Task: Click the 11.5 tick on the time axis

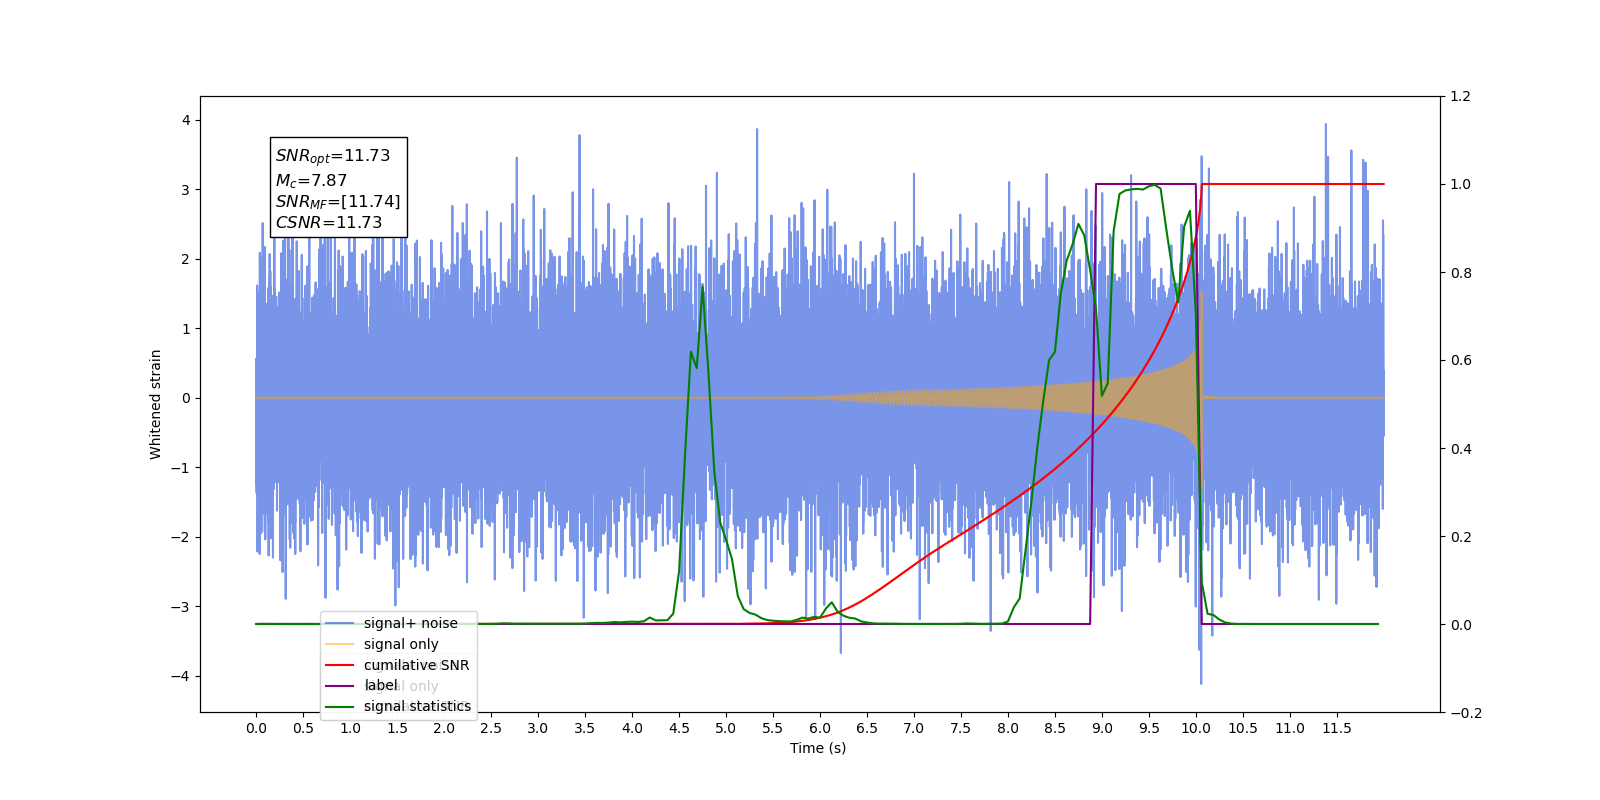Action: pos(1337,728)
